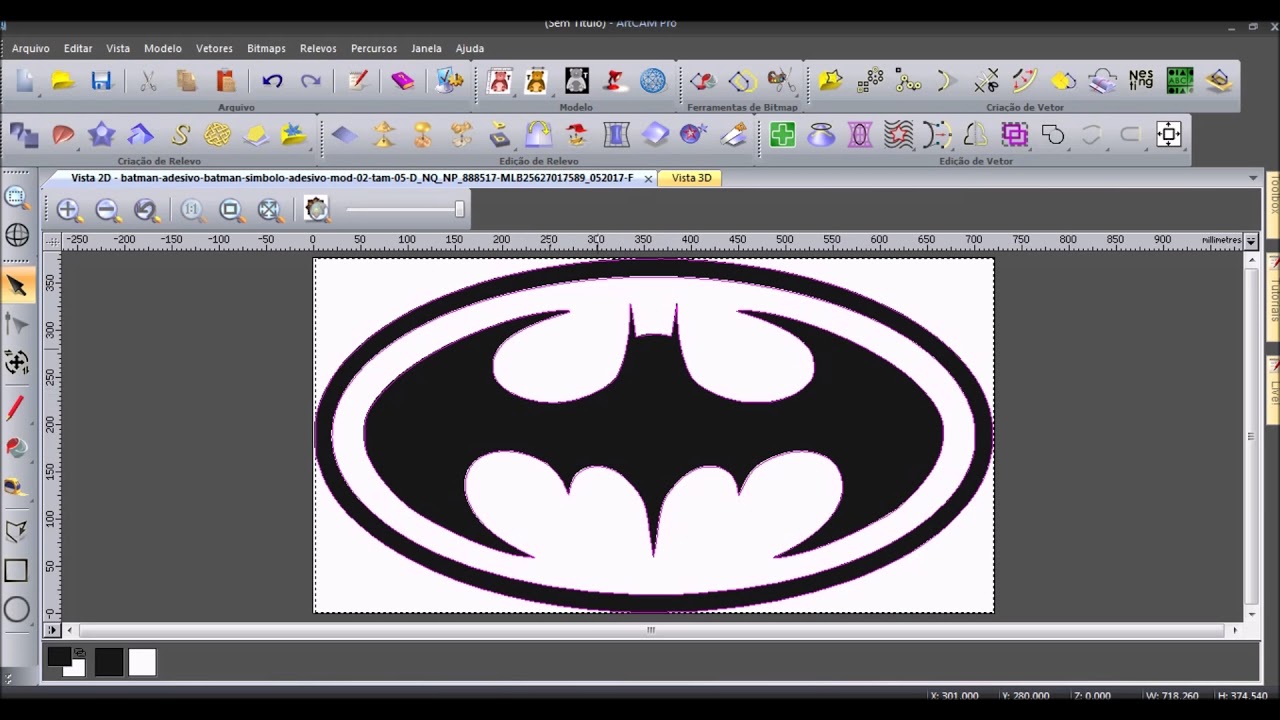Toggle the relief preview icon beside contrast slider

click(317, 209)
